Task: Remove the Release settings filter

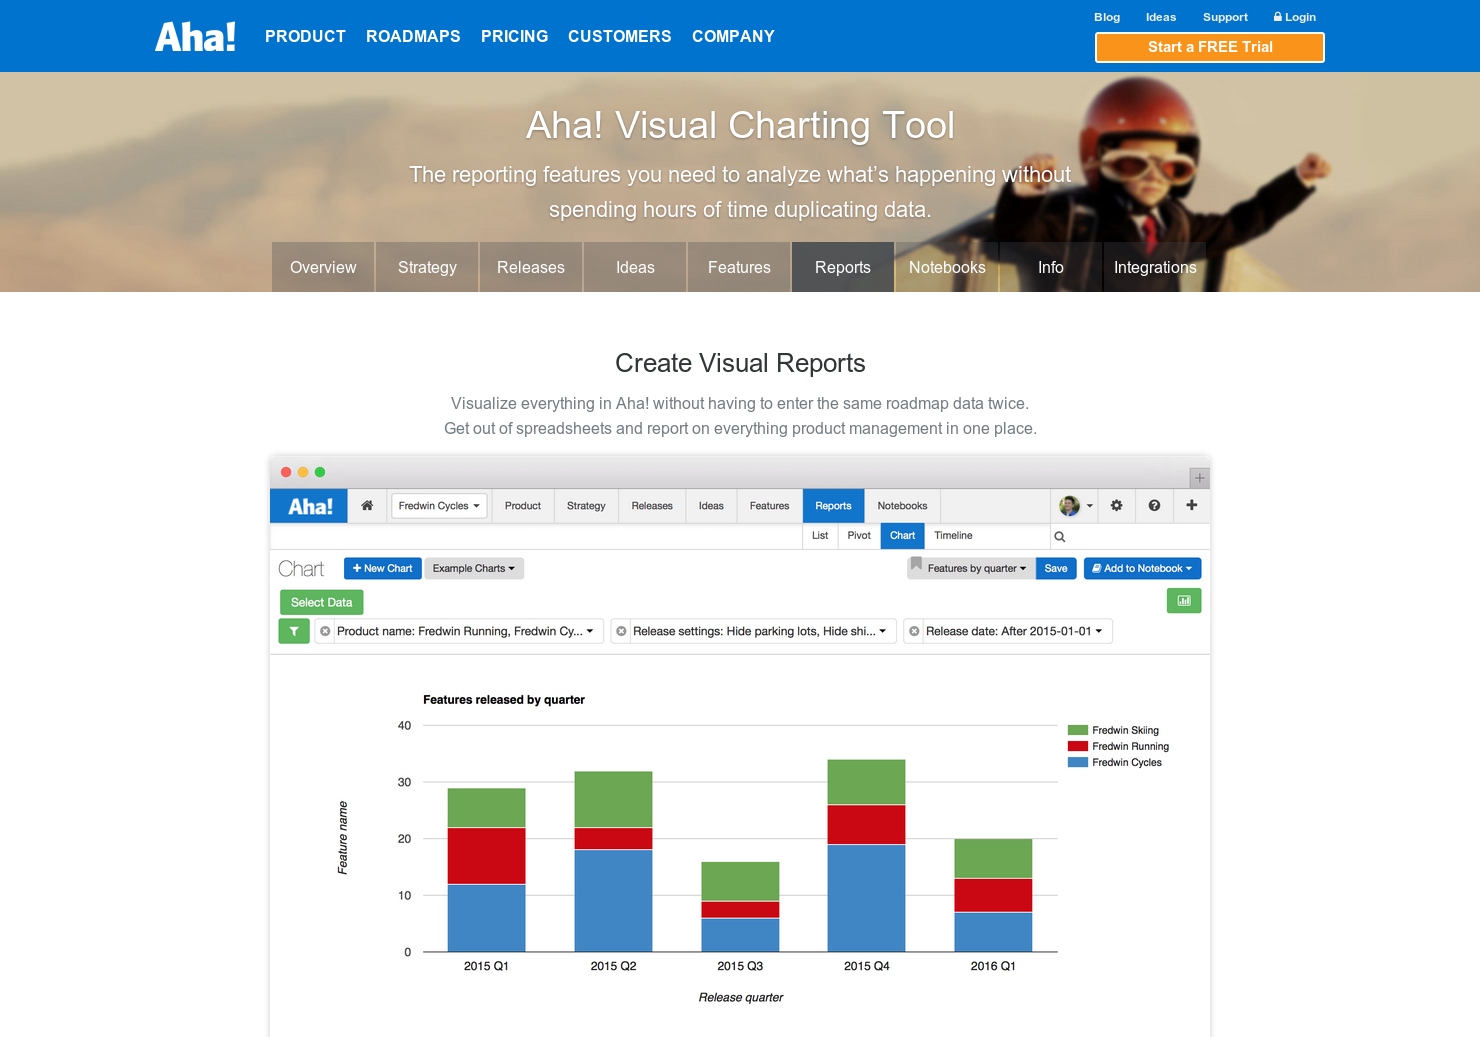Action: [x=621, y=631]
